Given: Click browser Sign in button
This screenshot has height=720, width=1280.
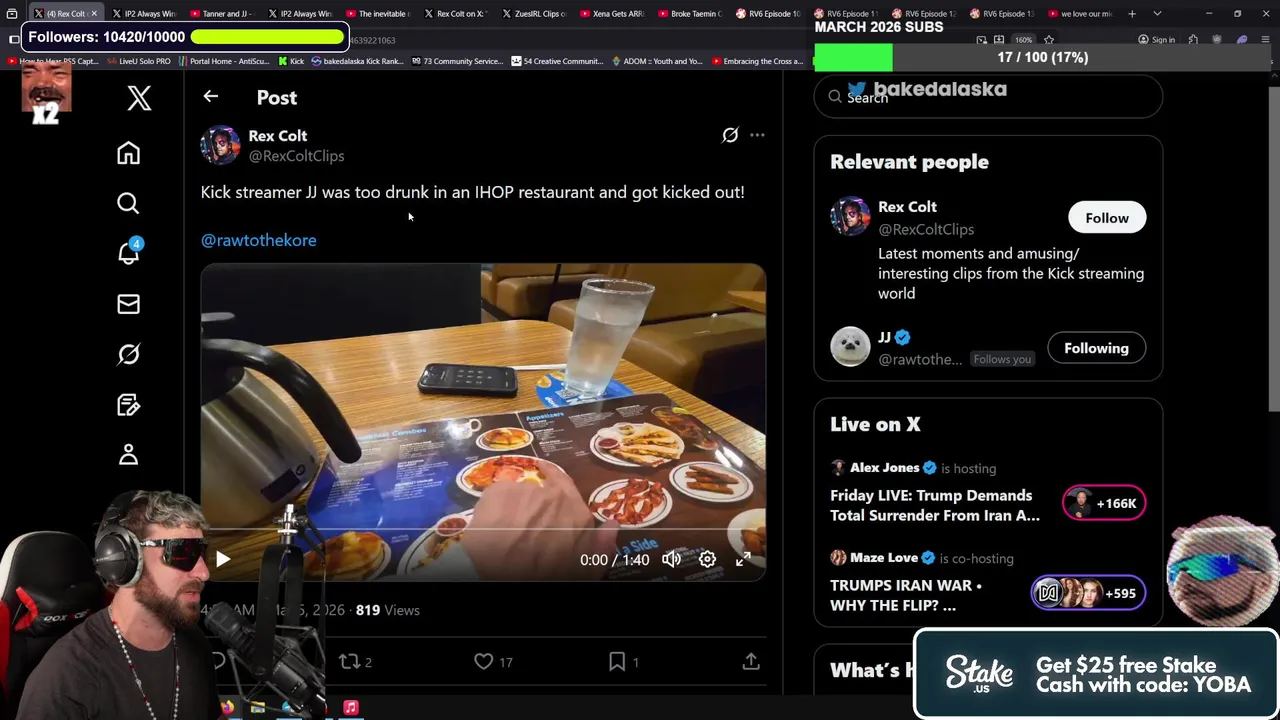Looking at the screenshot, I should [1157, 40].
